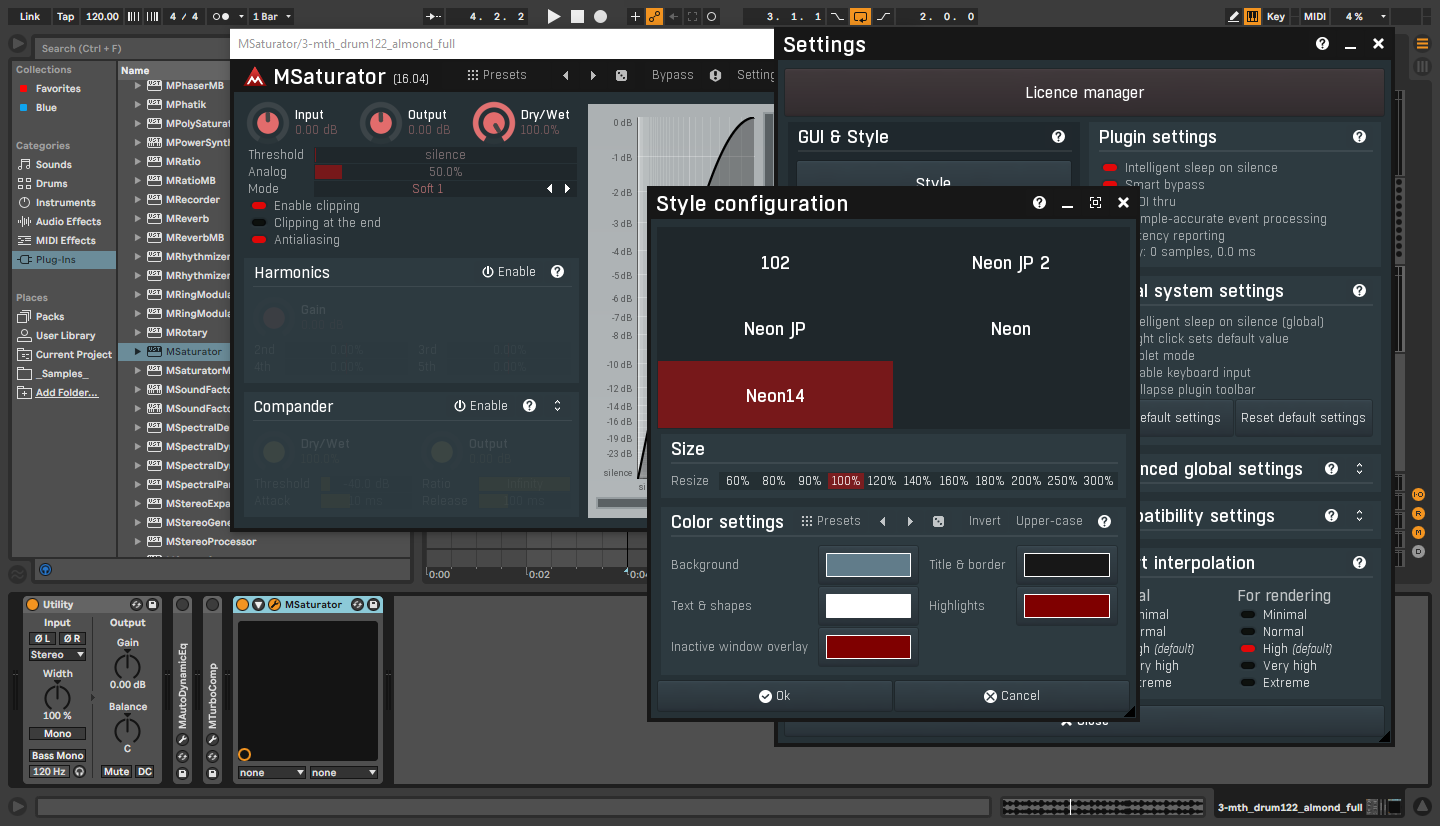
Task: Expand the MReverb item in browser list
Action: pyautogui.click(x=138, y=219)
